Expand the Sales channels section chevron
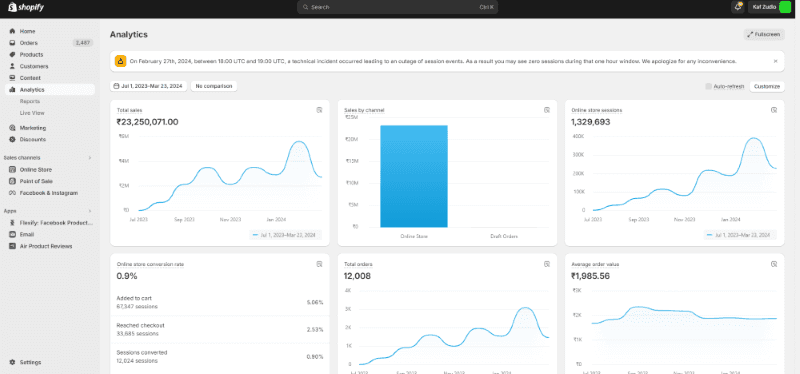The height and width of the screenshot is (374, 800). pos(90,158)
